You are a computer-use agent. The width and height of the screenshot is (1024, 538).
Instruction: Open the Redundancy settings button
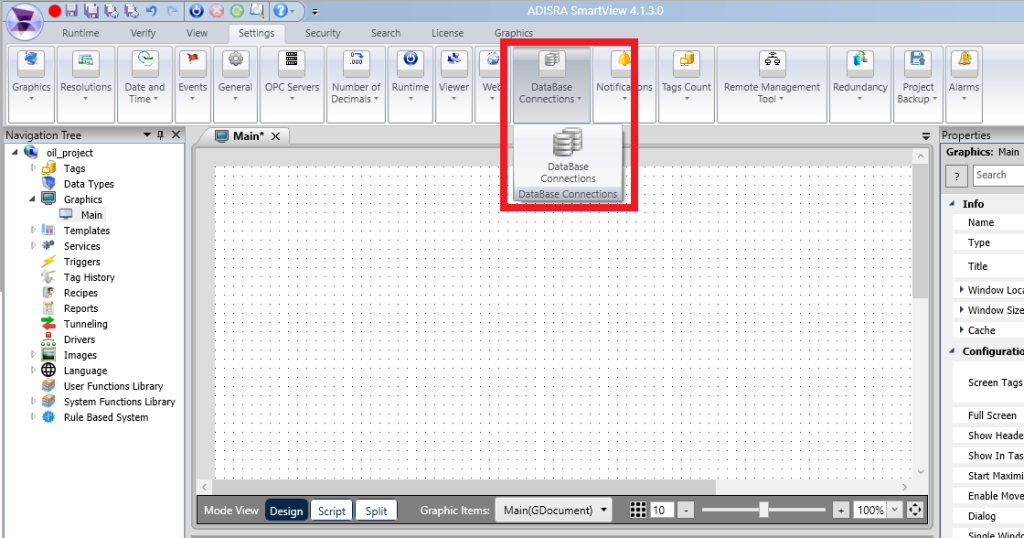pyautogui.click(x=860, y=84)
